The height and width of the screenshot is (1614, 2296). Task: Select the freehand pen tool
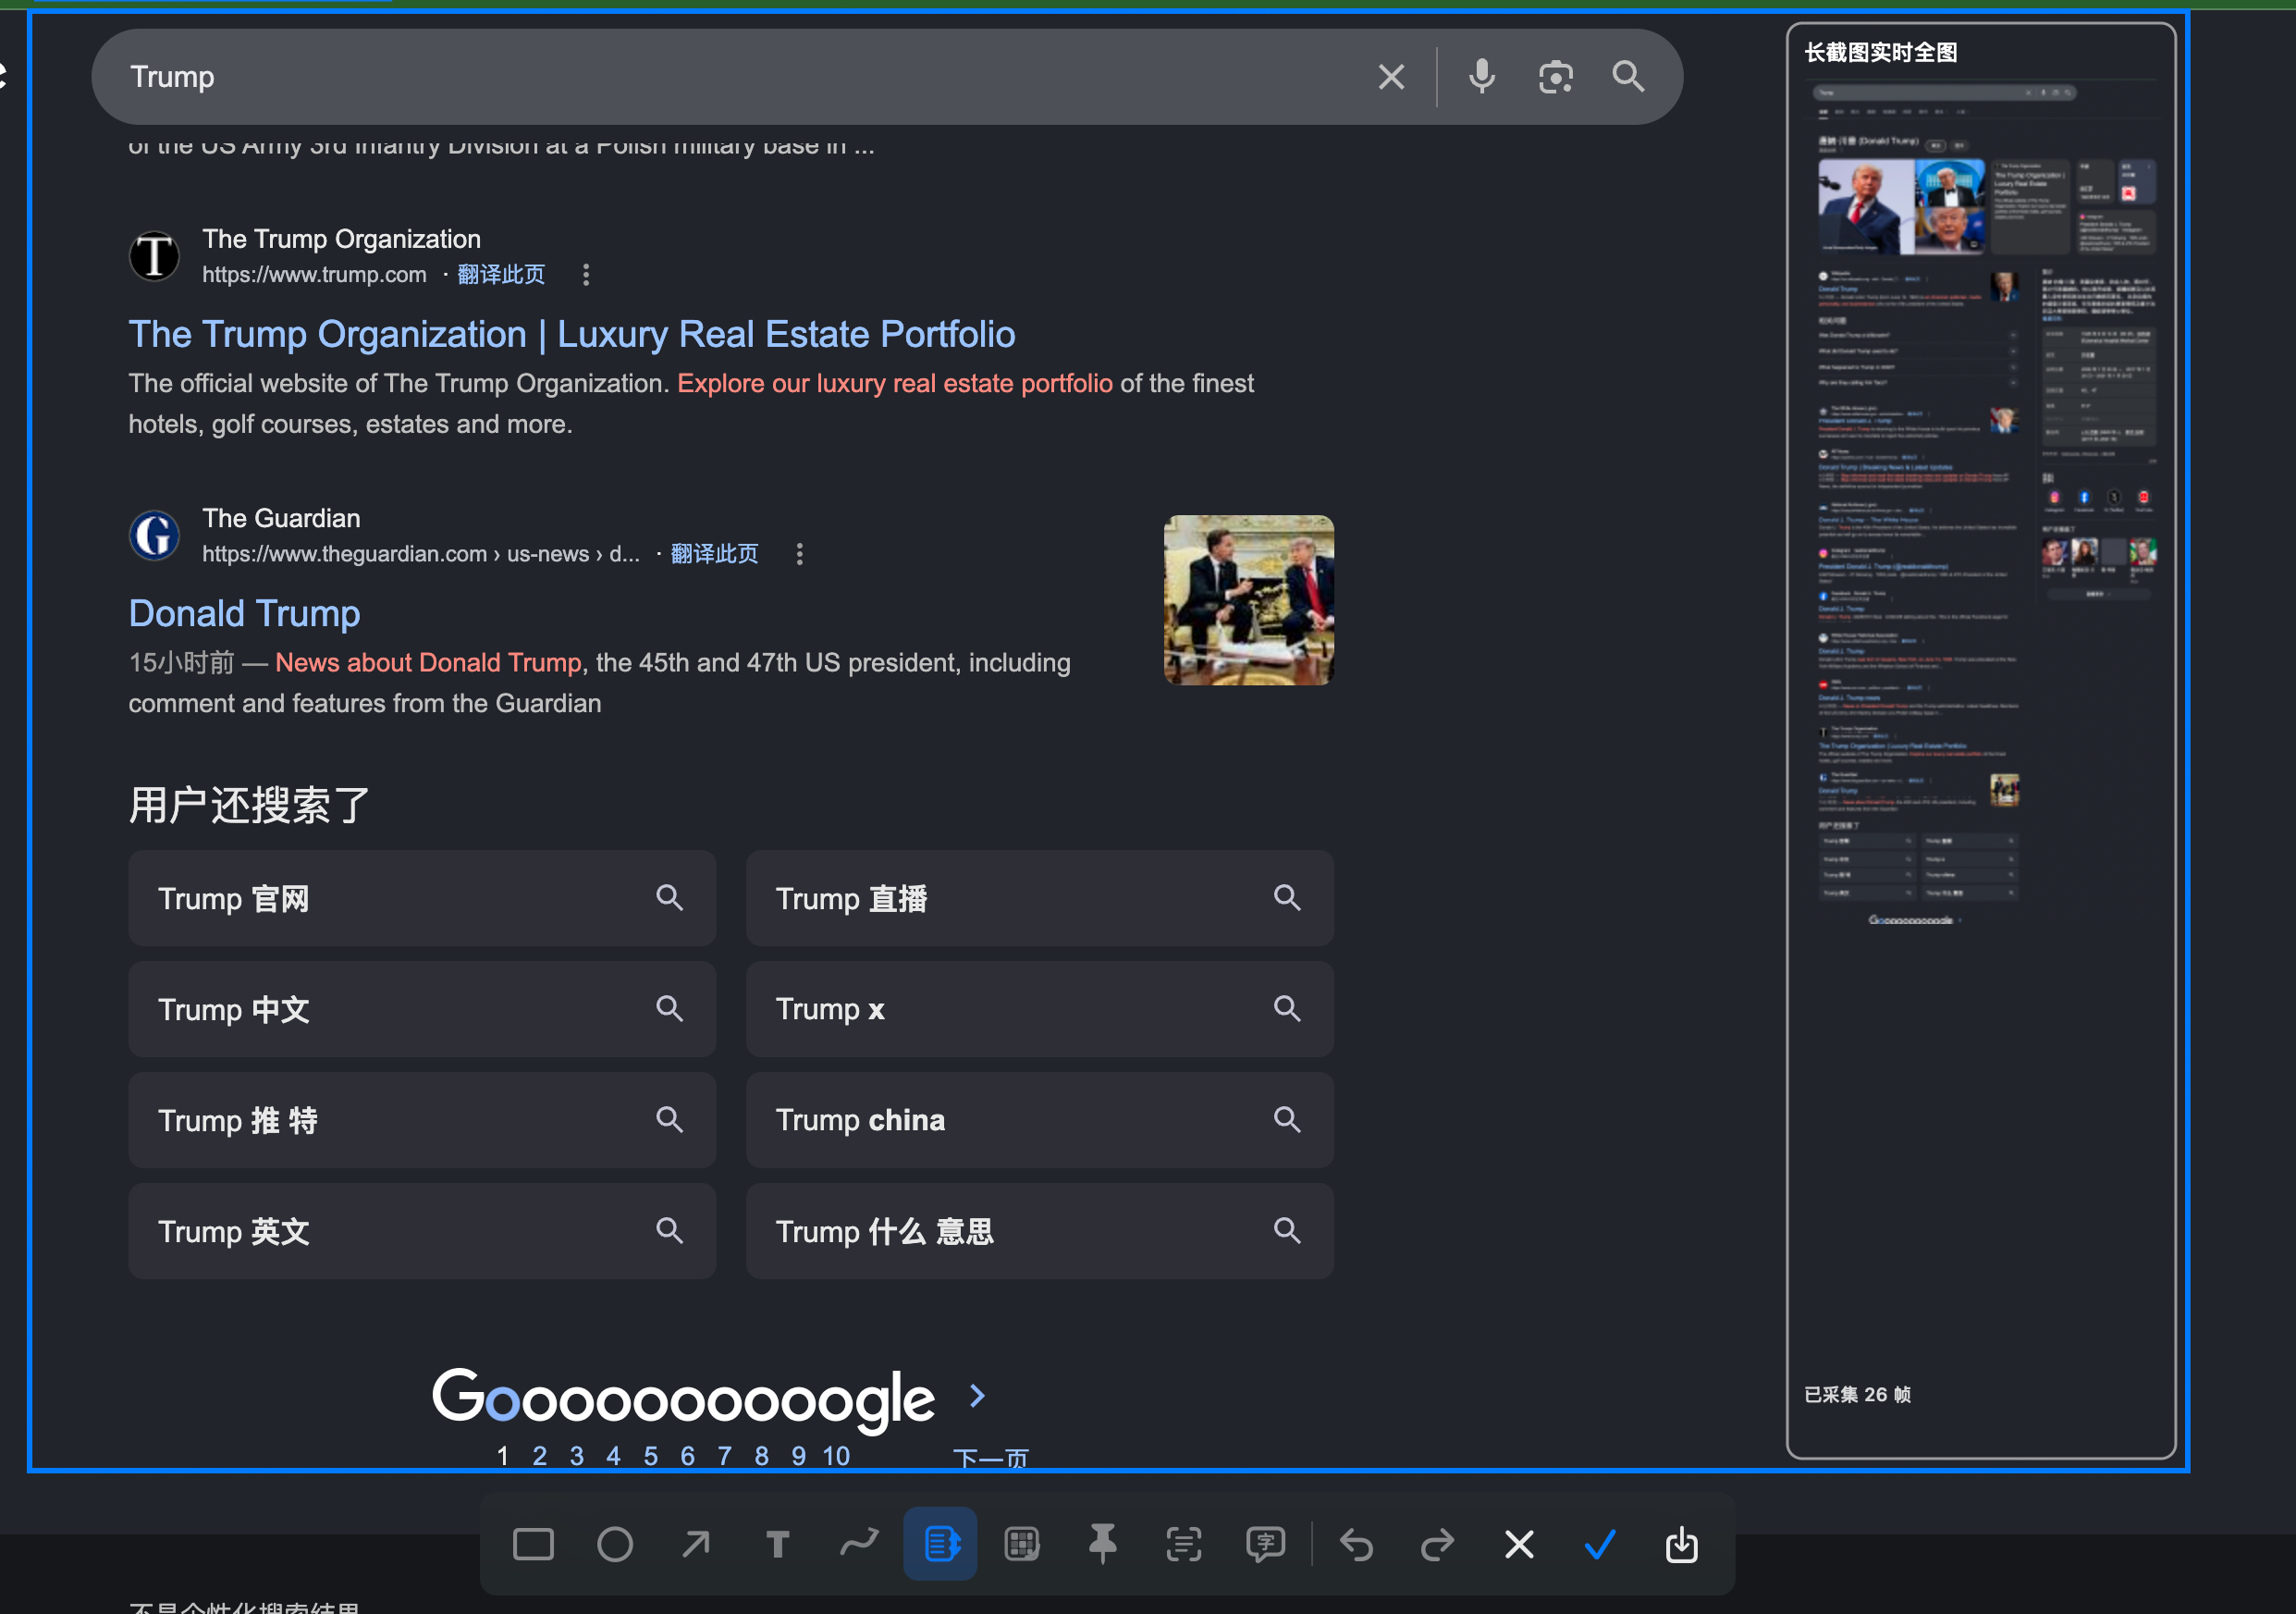click(x=859, y=1543)
